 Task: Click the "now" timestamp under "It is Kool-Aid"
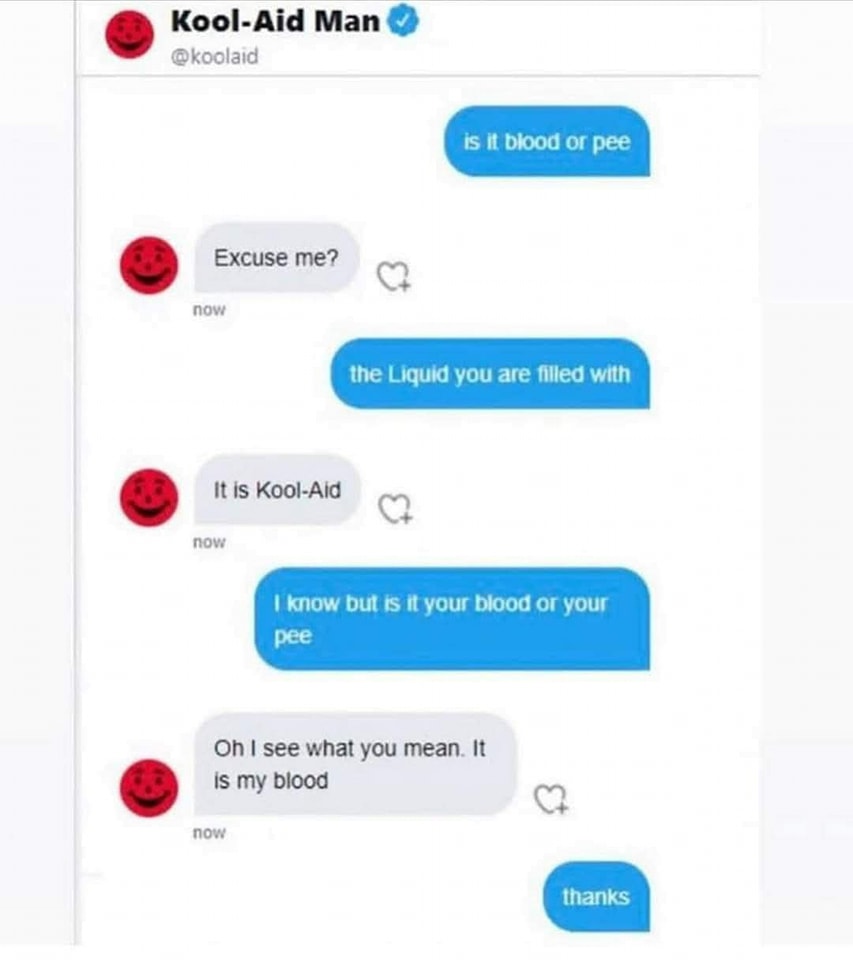(x=209, y=542)
